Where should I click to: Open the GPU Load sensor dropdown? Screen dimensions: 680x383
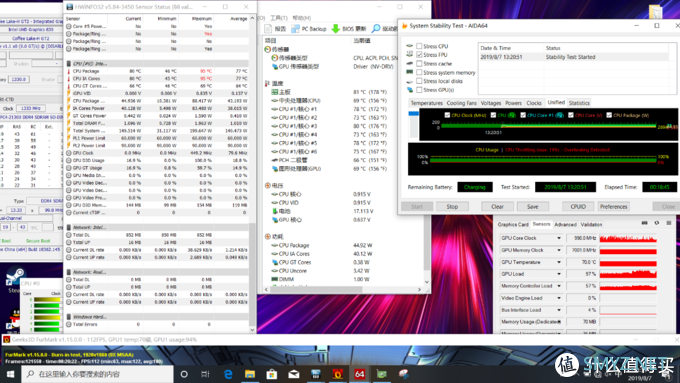pyautogui.click(x=559, y=274)
